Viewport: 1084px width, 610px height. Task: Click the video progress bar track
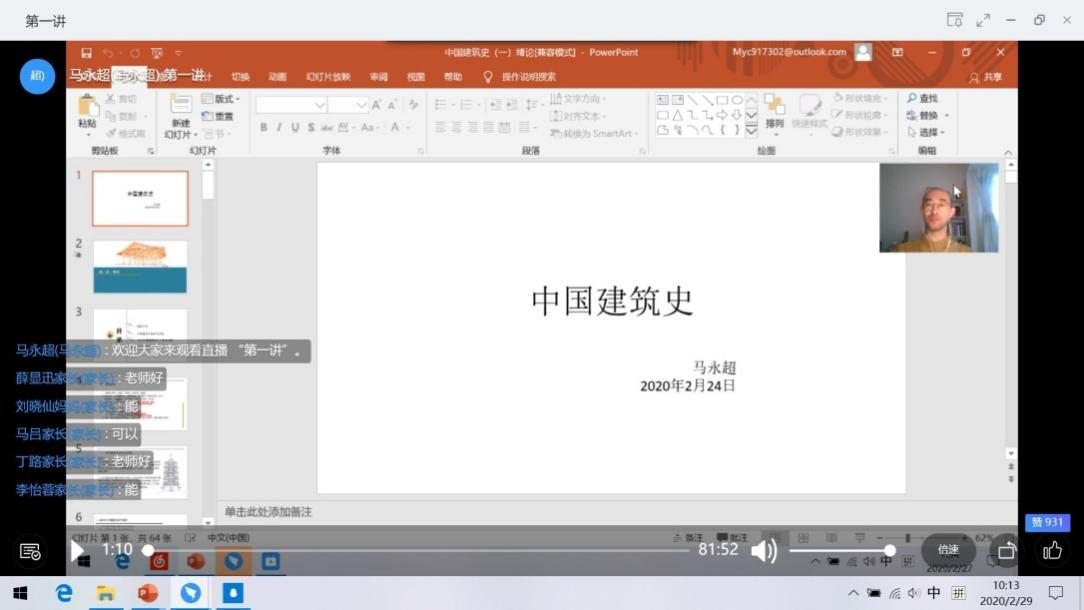pyautogui.click(x=420, y=550)
